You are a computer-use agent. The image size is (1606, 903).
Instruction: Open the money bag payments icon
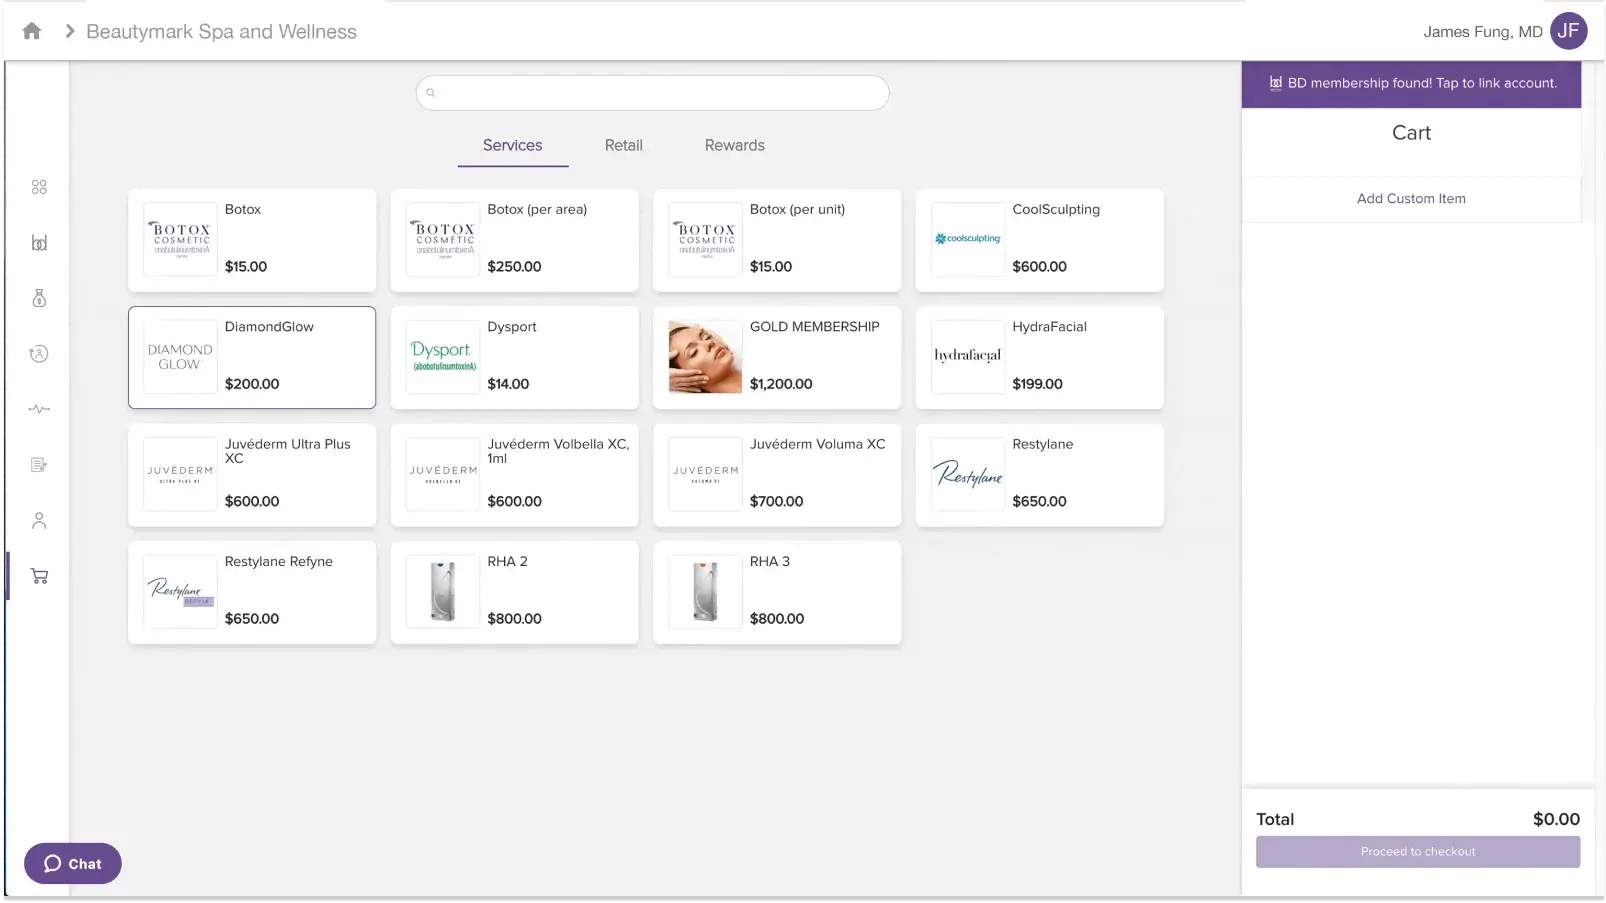point(39,298)
